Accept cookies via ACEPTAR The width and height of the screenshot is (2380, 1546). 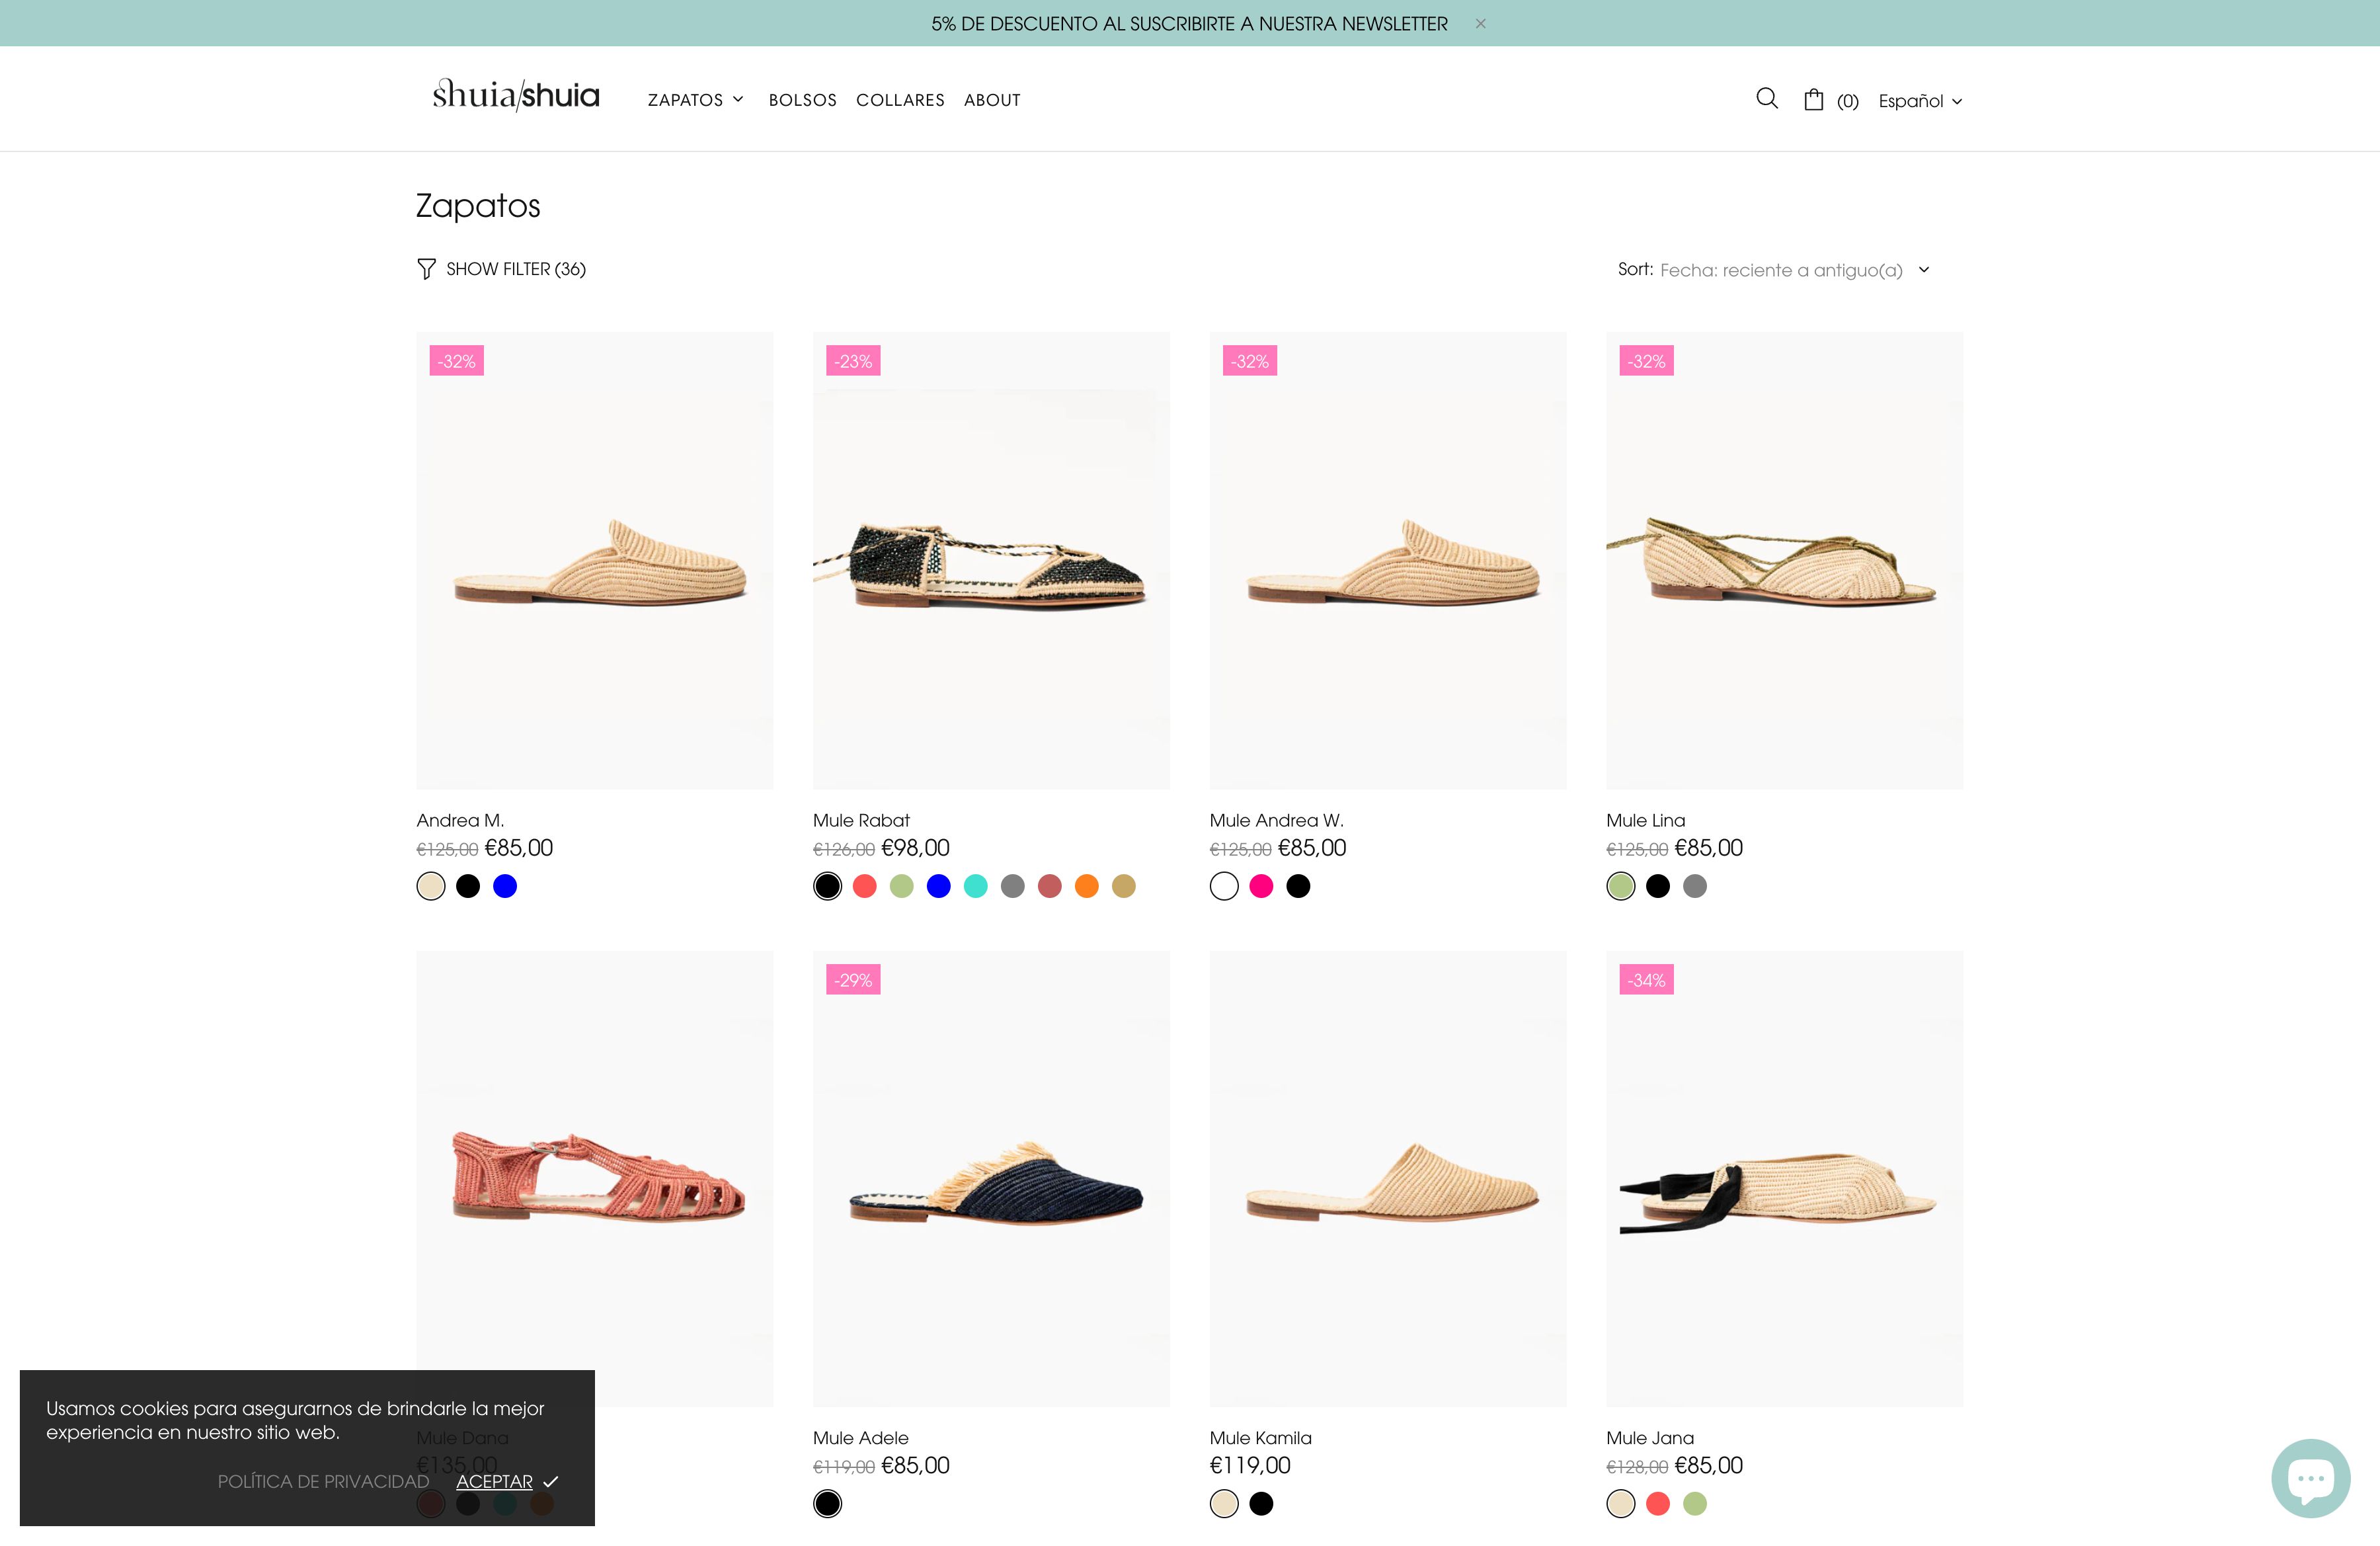pyautogui.click(x=494, y=1481)
